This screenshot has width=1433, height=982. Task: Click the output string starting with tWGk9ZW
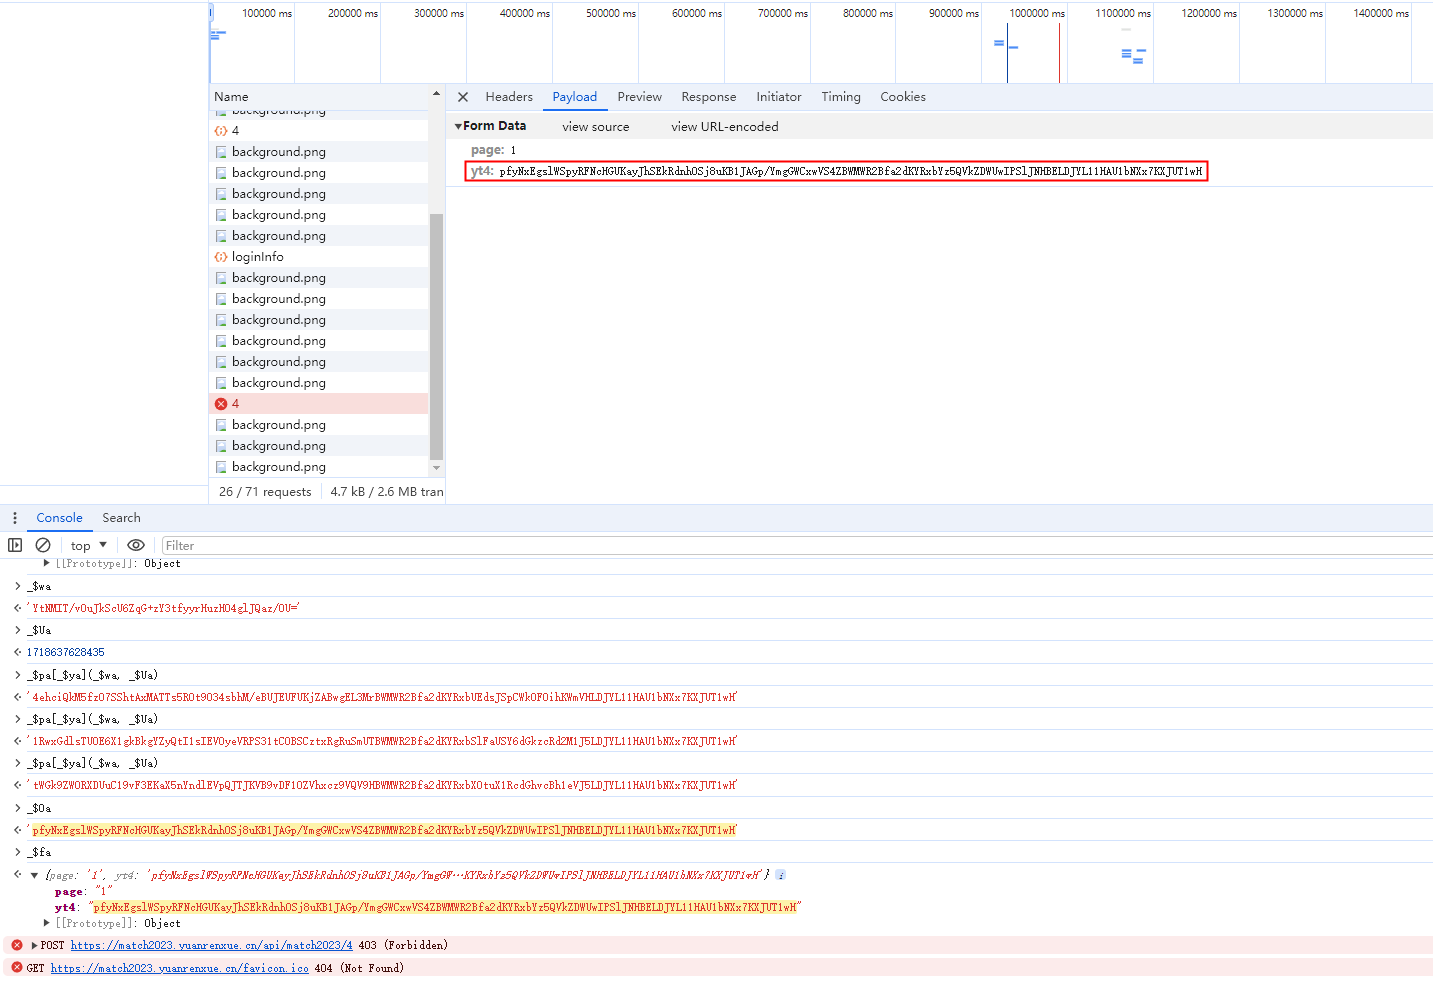pos(382,785)
